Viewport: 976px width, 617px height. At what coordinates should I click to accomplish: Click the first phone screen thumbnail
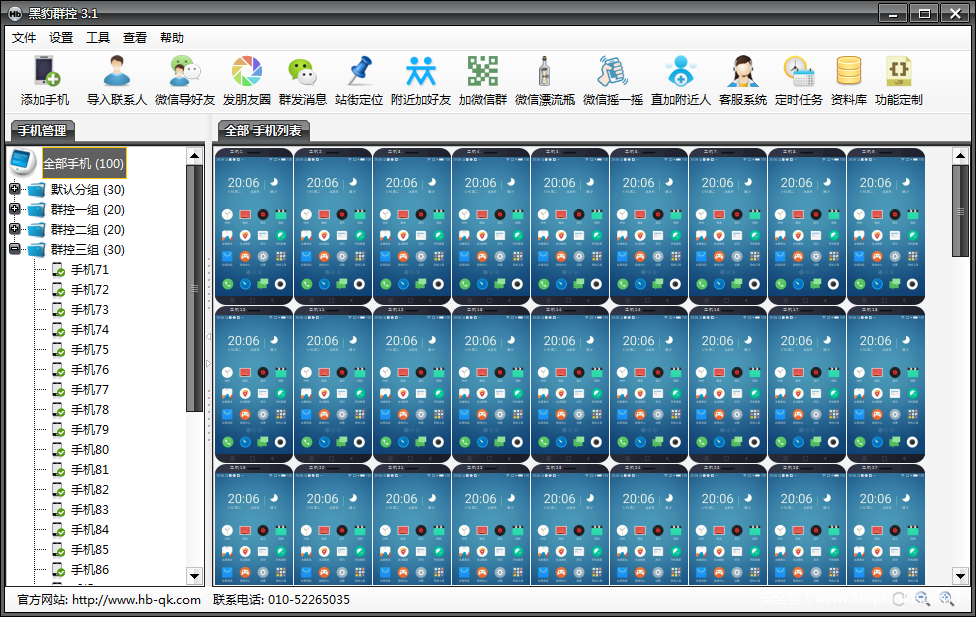254,225
